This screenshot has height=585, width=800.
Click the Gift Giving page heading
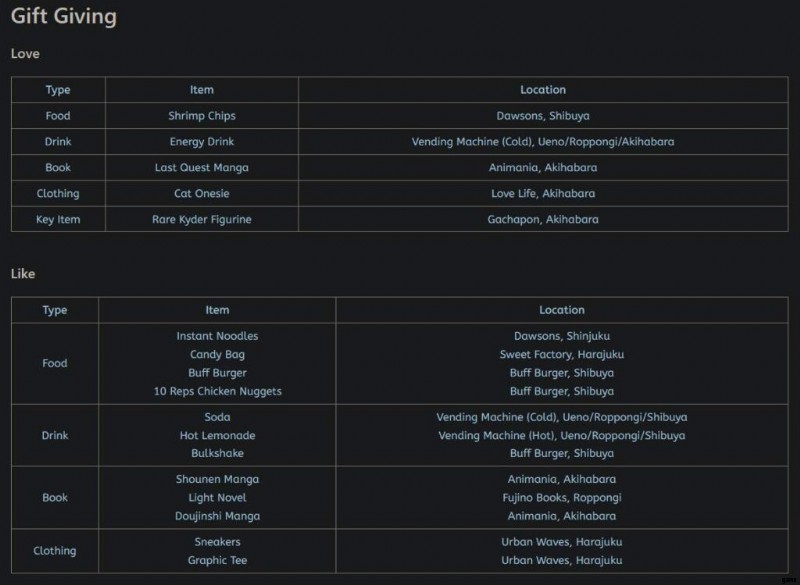(x=63, y=17)
